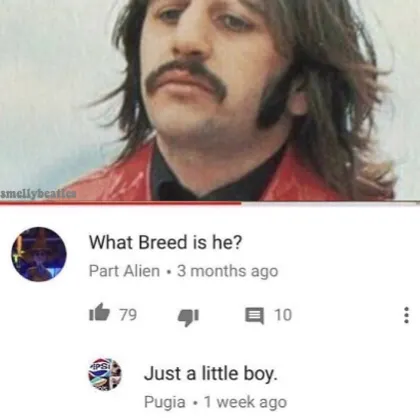Click the 10 replies count
This screenshot has height=420, width=420.
click(283, 315)
